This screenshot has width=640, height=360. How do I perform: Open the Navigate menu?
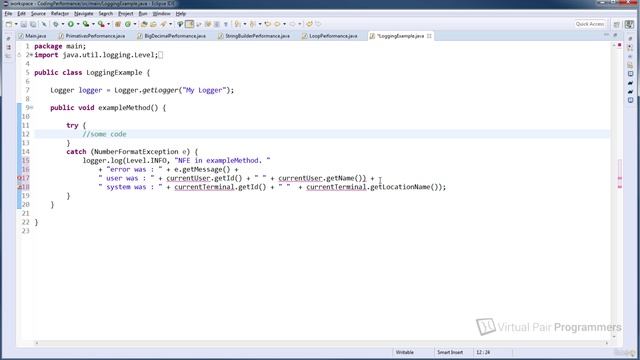(x=84, y=13)
